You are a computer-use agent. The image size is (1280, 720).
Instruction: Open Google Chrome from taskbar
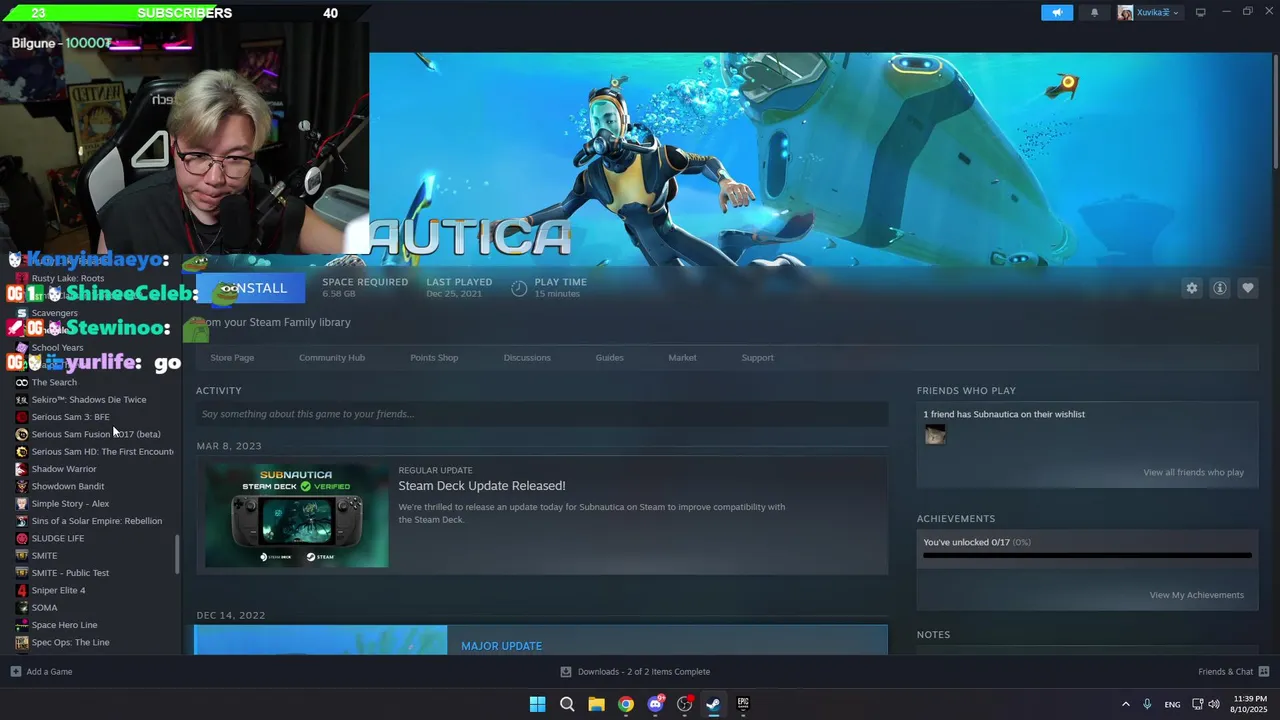[x=626, y=704]
